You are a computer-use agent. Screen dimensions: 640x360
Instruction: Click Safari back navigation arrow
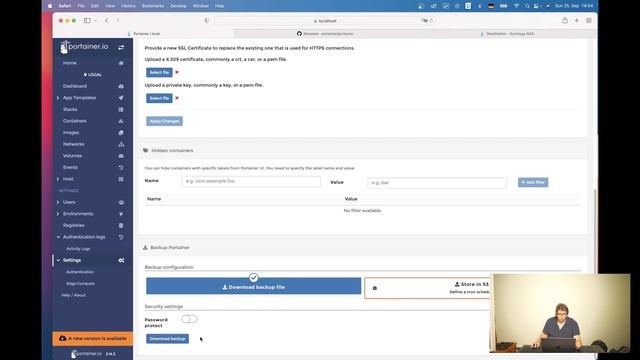pyautogui.click(x=107, y=20)
